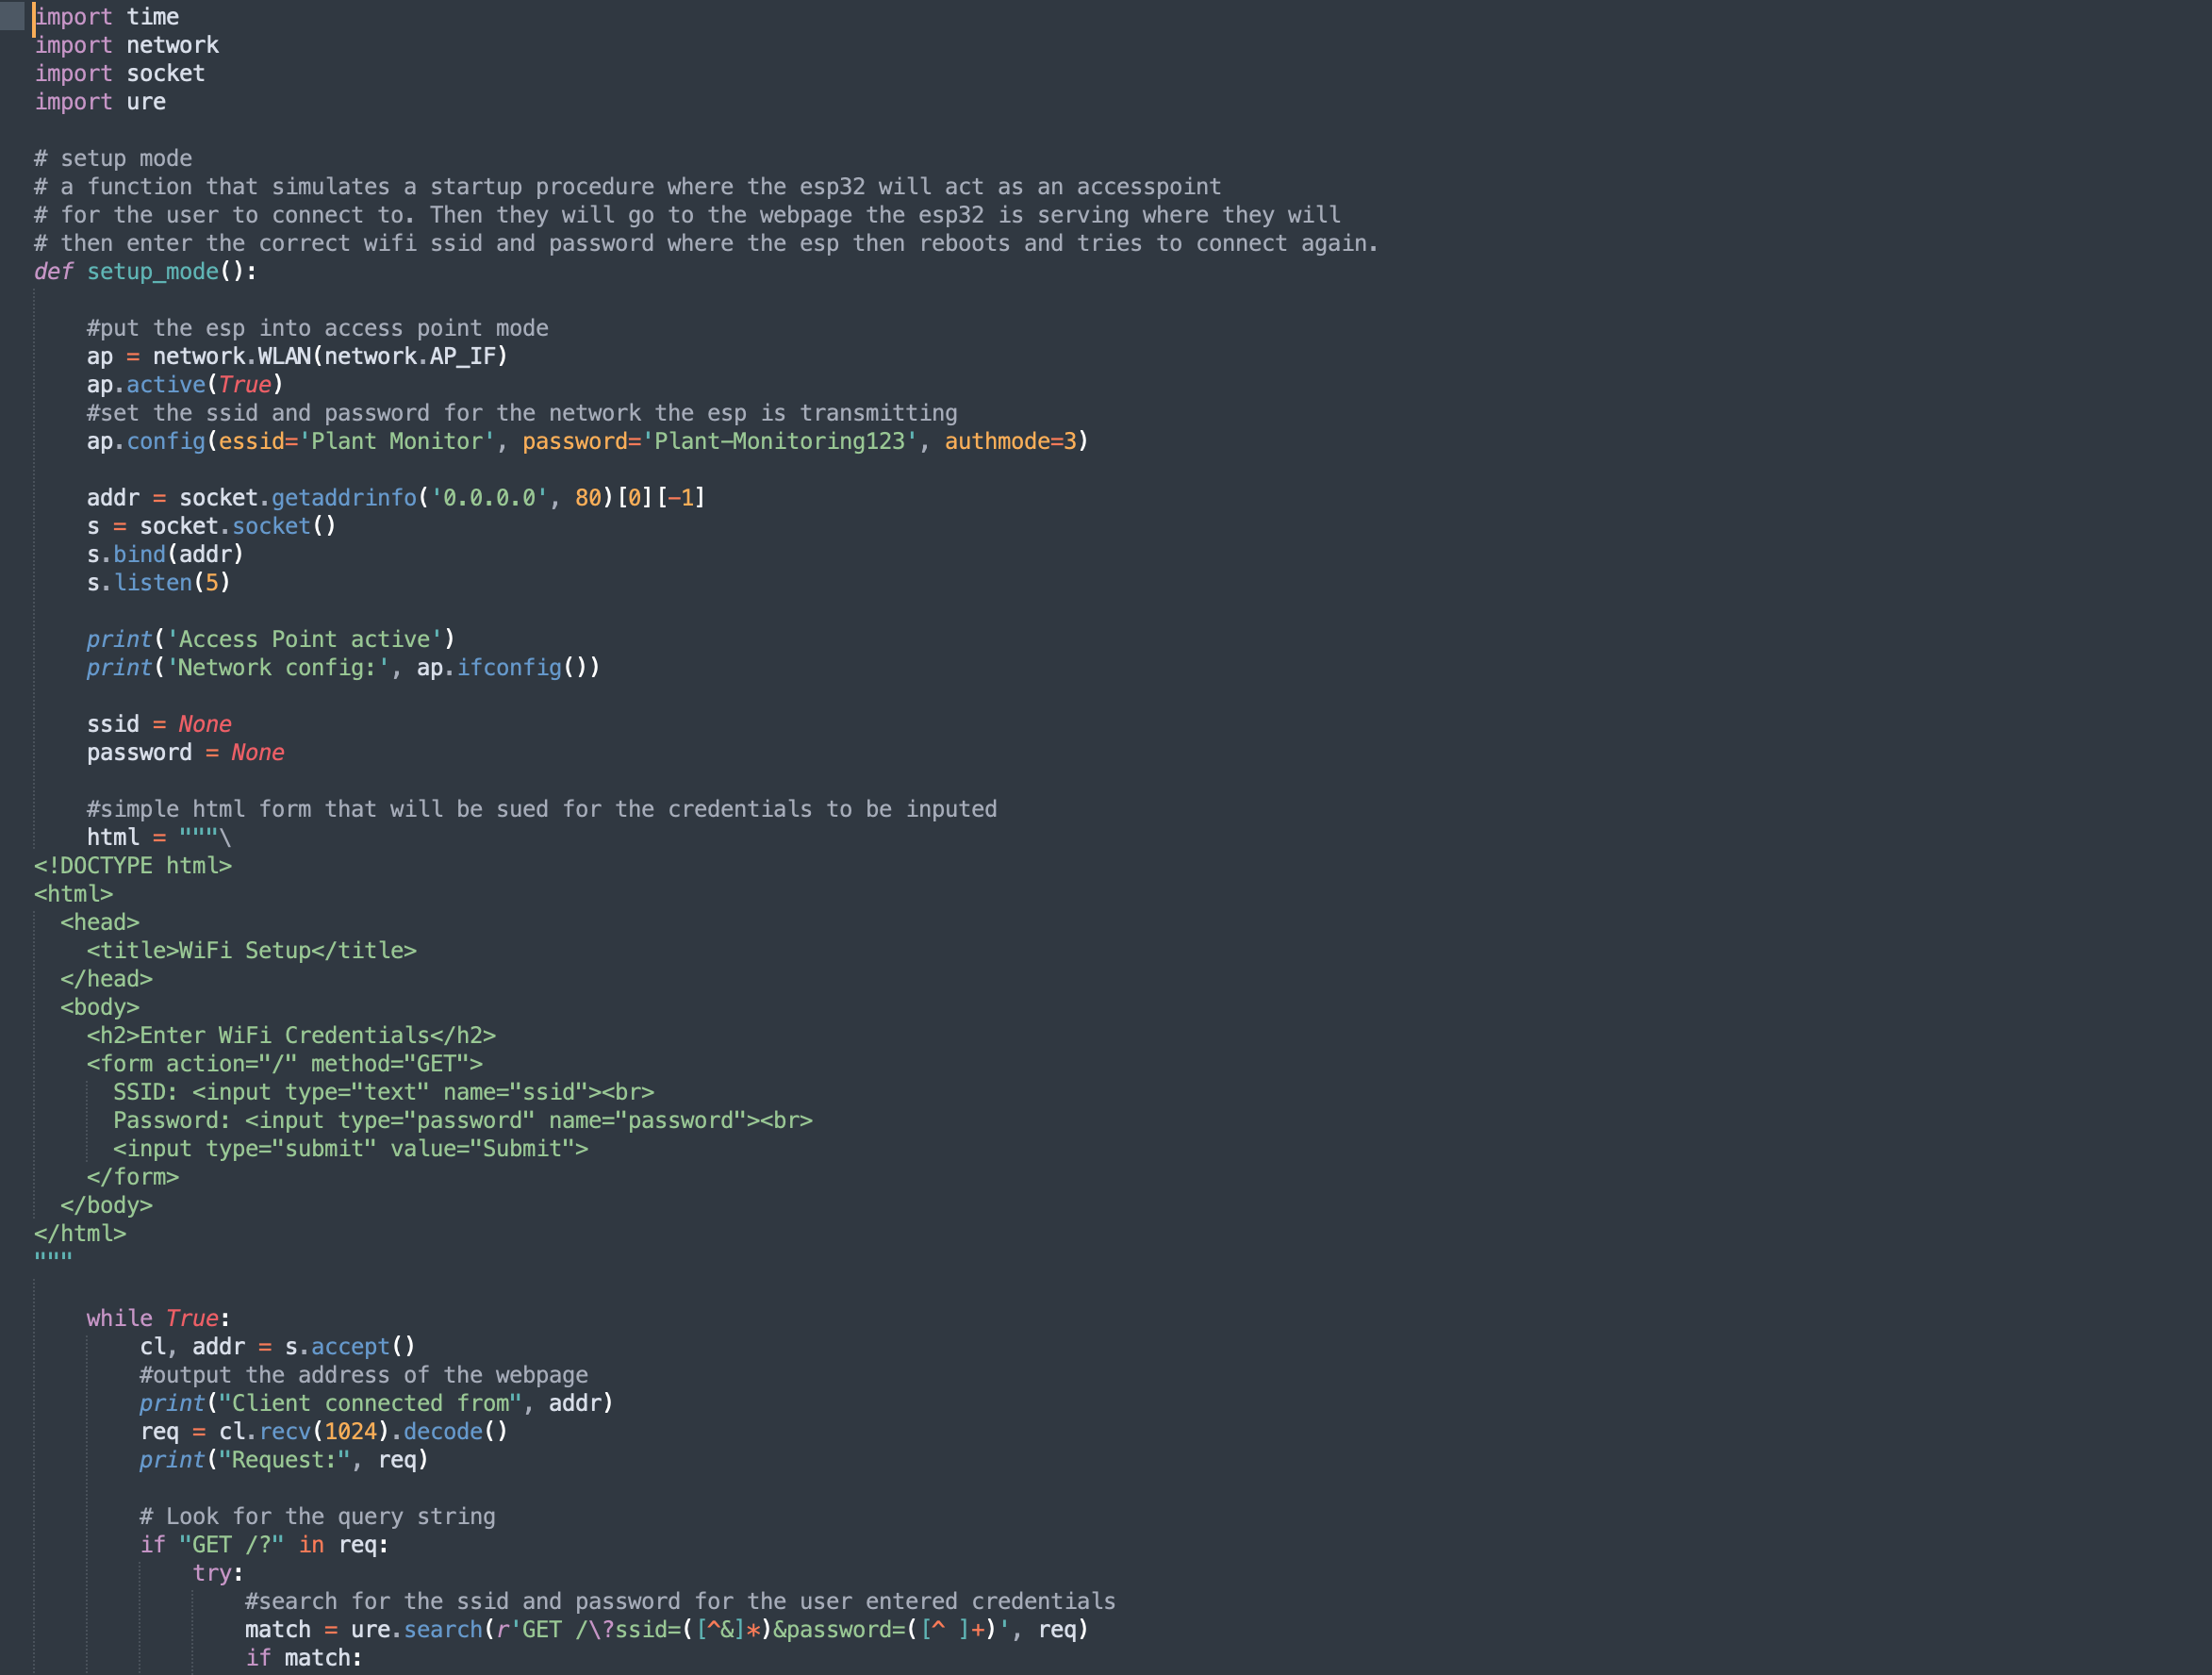The height and width of the screenshot is (1675, 2212).
Task: Click the <title>WiFi Setup</title> HTML line
Action: click(x=251, y=950)
